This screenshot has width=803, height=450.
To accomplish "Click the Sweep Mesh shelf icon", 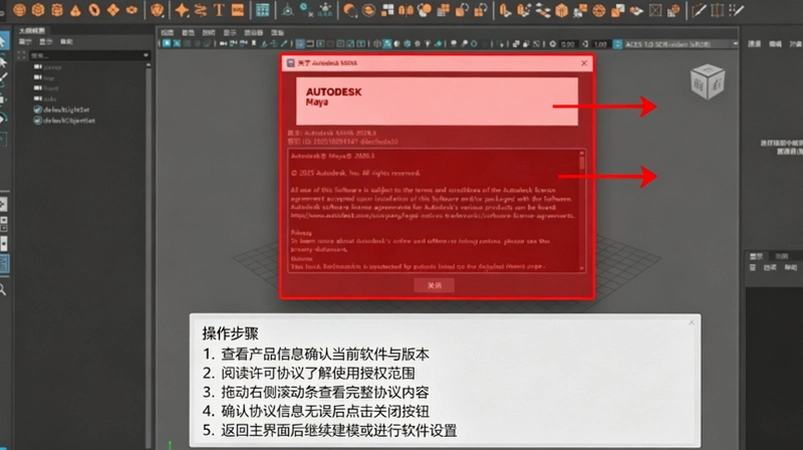I will tap(200, 10).
